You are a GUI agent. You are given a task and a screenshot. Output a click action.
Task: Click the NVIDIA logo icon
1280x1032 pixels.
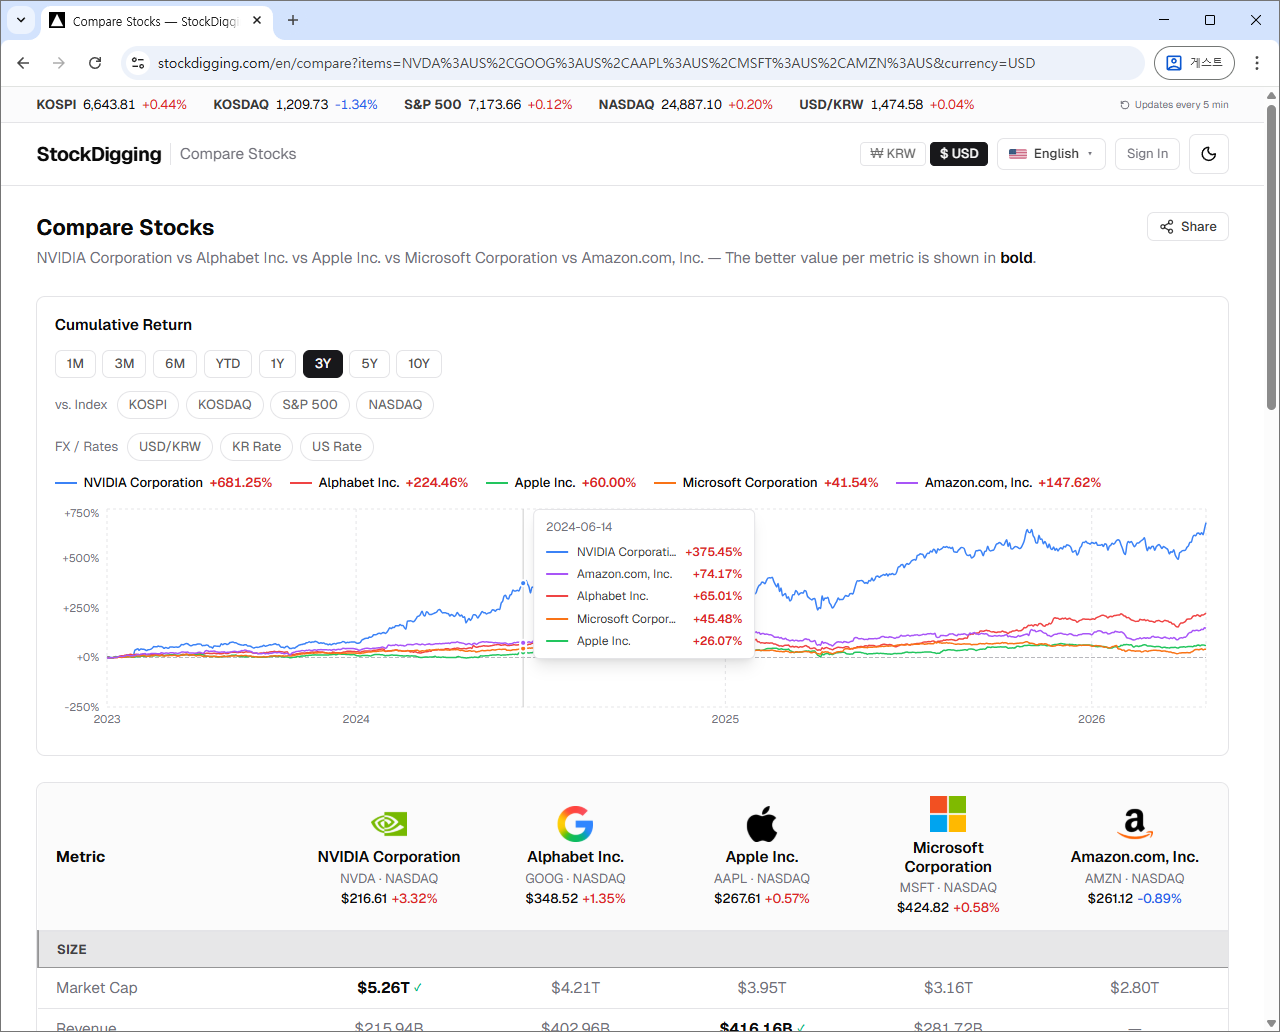pyautogui.click(x=389, y=824)
